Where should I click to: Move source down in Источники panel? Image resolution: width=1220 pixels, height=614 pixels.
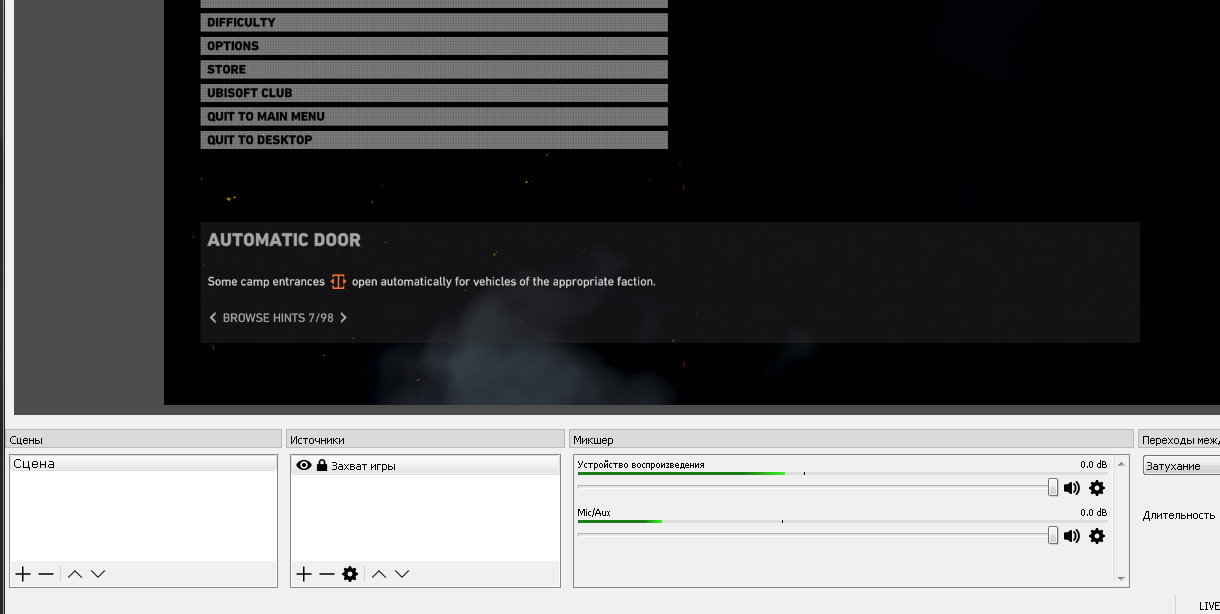[x=402, y=574]
